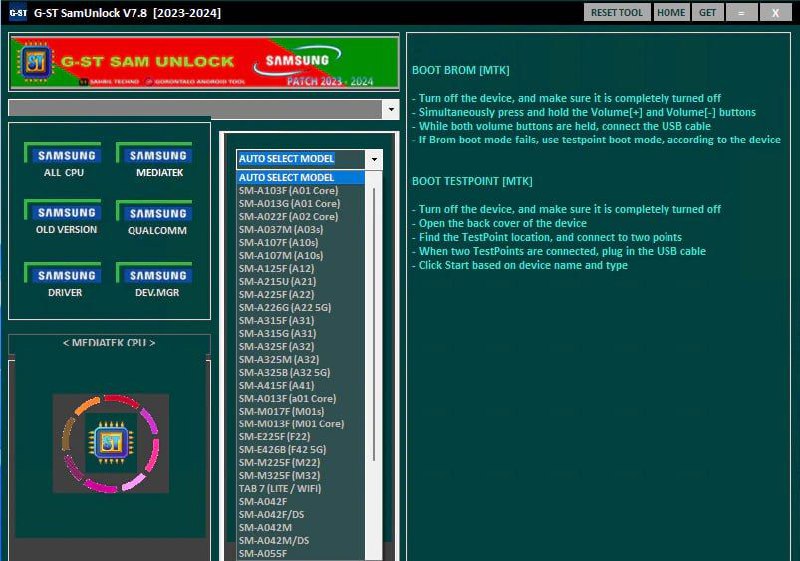Expand the gray top dropdown arrow

(x=391, y=109)
